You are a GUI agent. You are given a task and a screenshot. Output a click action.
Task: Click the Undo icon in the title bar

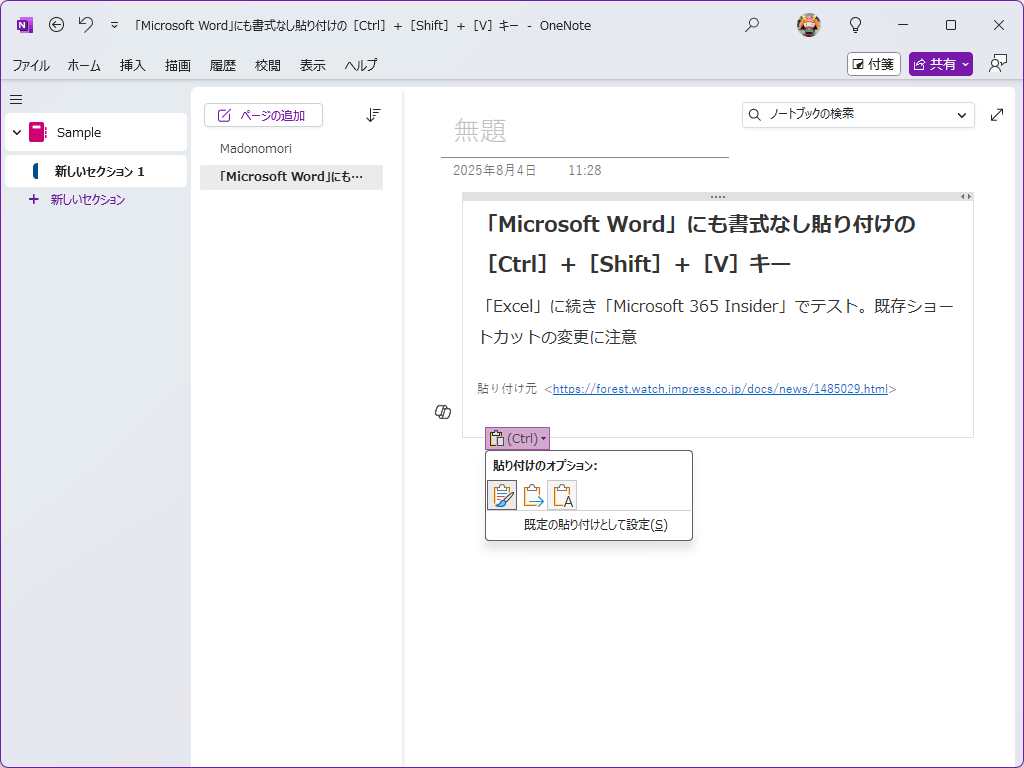click(85, 25)
